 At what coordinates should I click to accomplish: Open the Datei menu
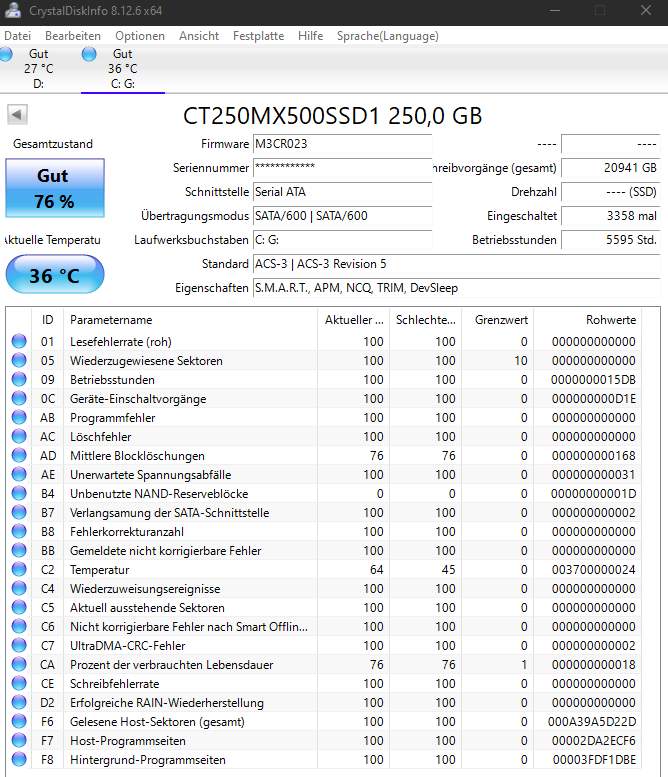click(x=17, y=36)
